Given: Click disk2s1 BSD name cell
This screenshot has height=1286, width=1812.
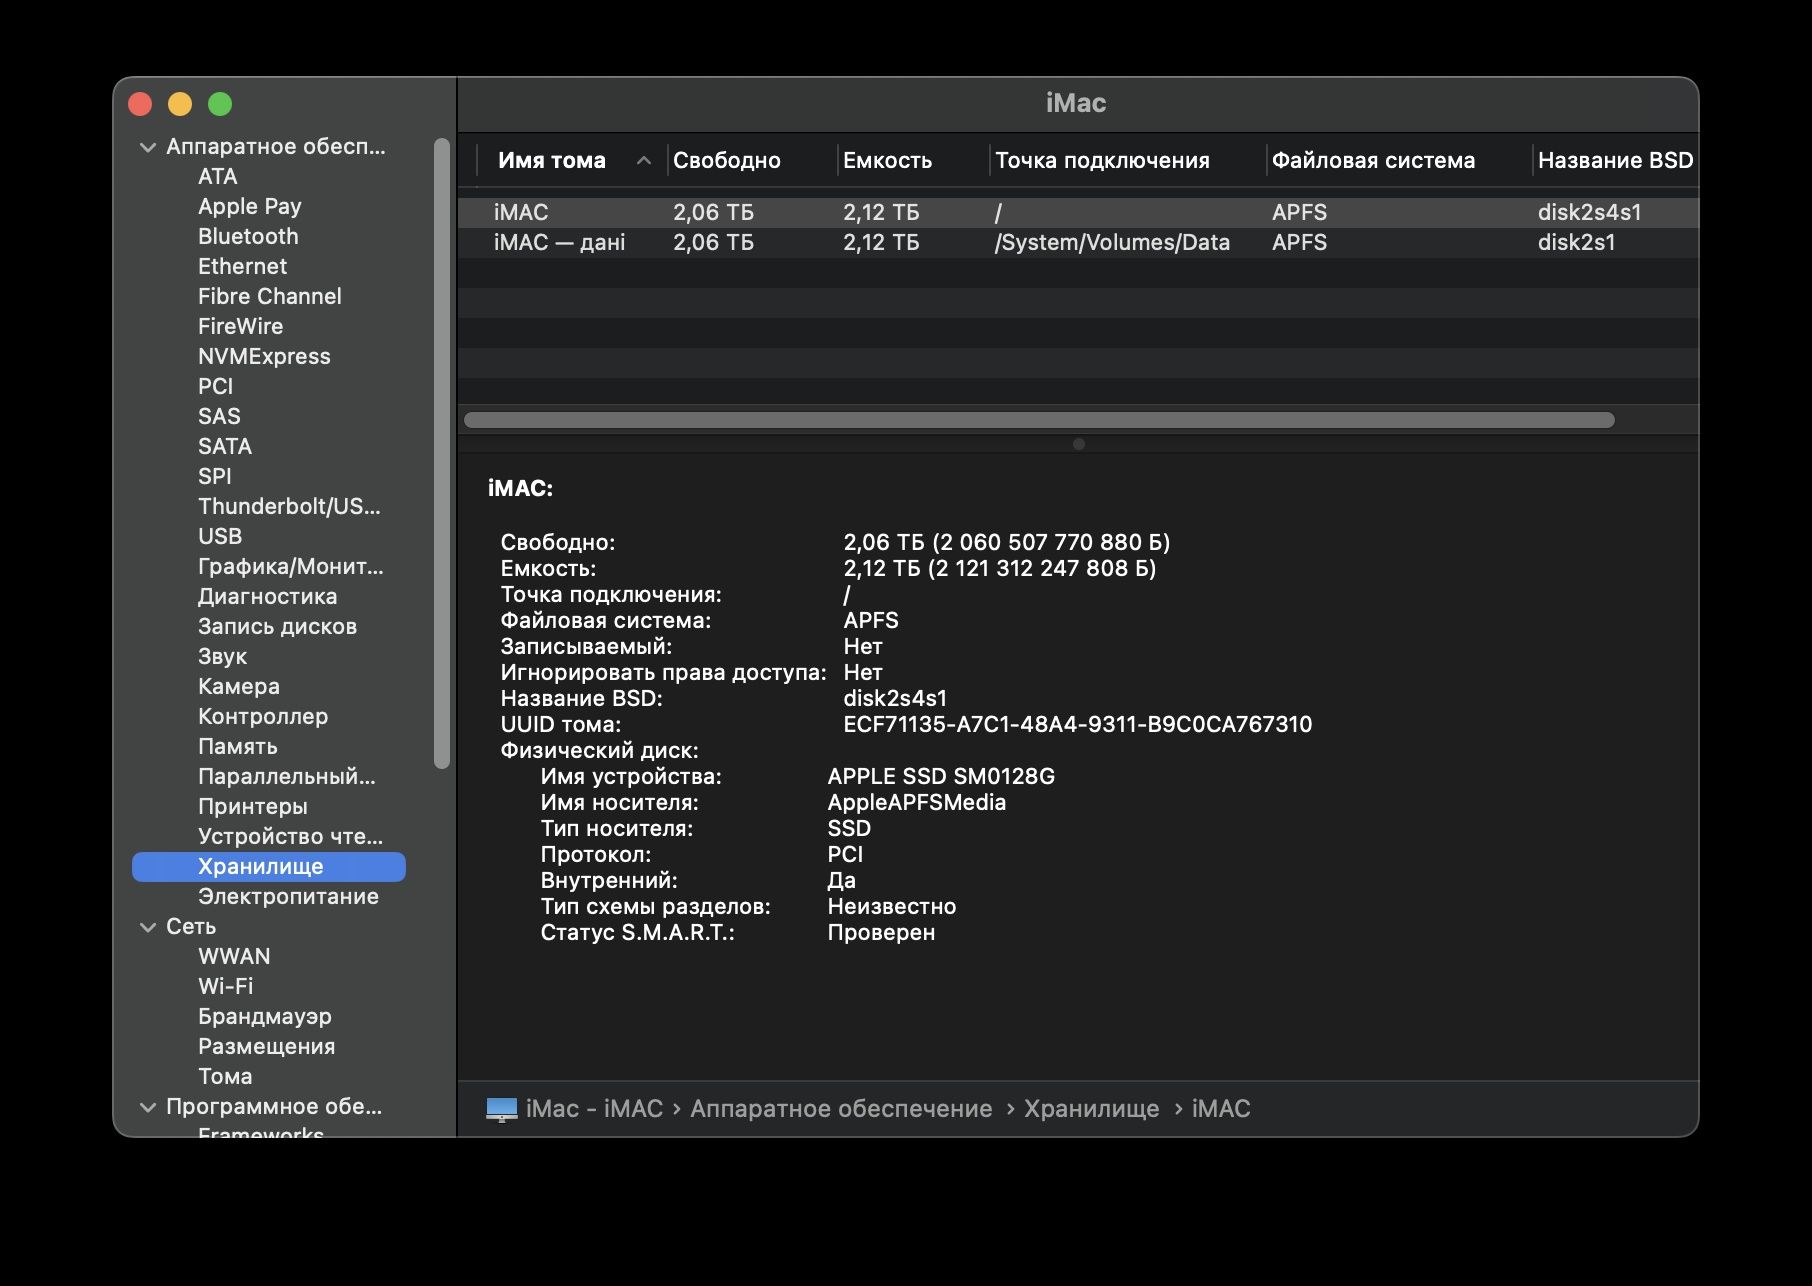Looking at the screenshot, I should 1576,243.
